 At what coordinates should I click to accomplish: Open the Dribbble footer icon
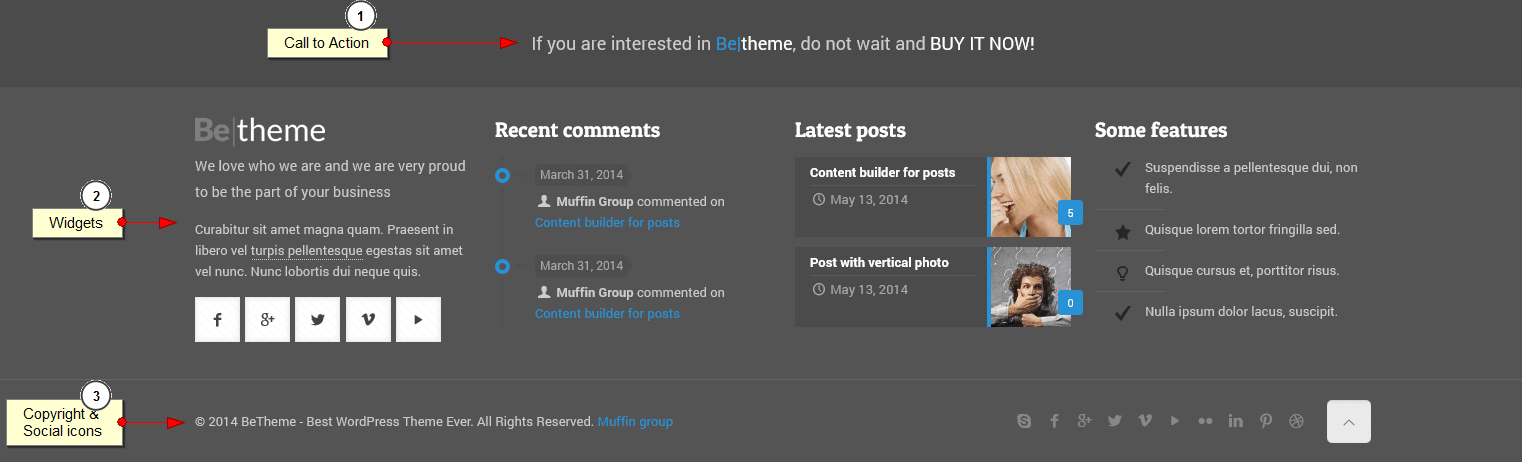(x=1296, y=421)
